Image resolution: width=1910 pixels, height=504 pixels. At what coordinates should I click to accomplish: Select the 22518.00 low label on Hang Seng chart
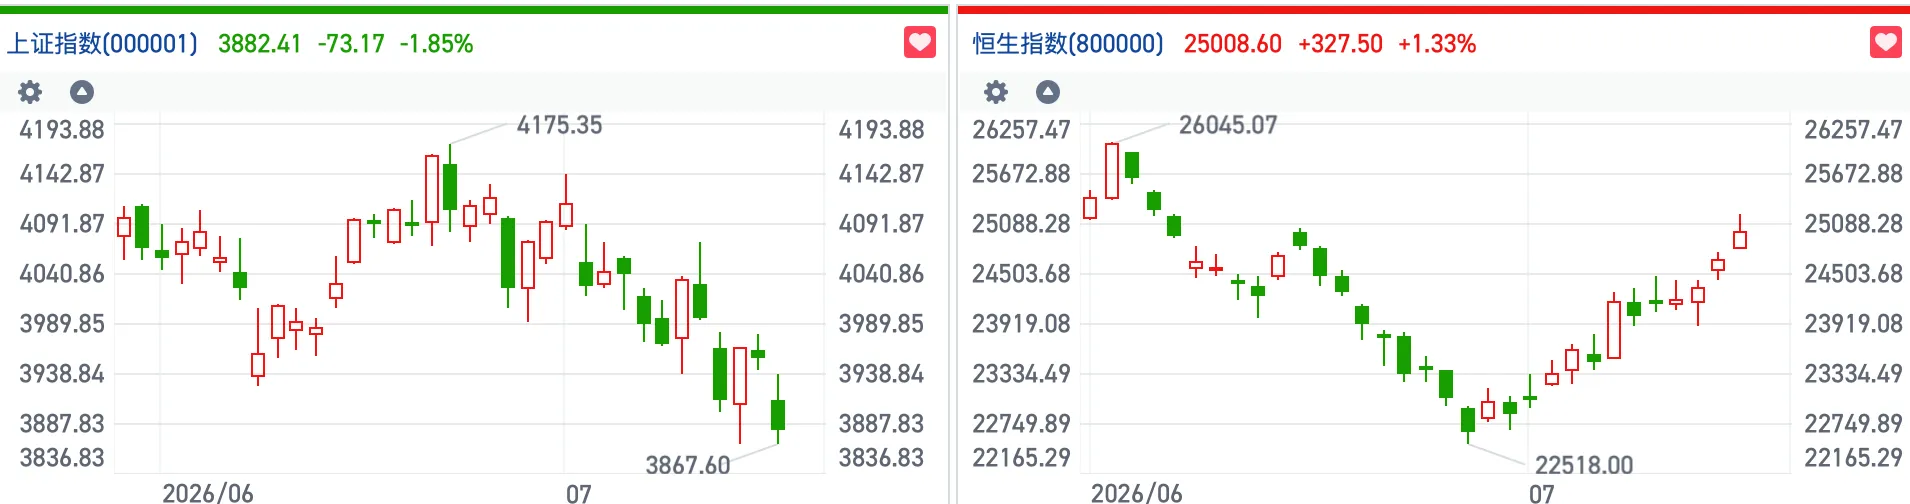point(1584,465)
